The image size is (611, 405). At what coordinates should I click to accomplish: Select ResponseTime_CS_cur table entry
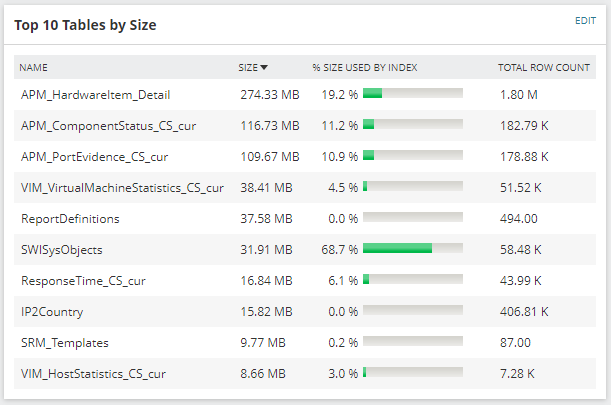[88, 281]
